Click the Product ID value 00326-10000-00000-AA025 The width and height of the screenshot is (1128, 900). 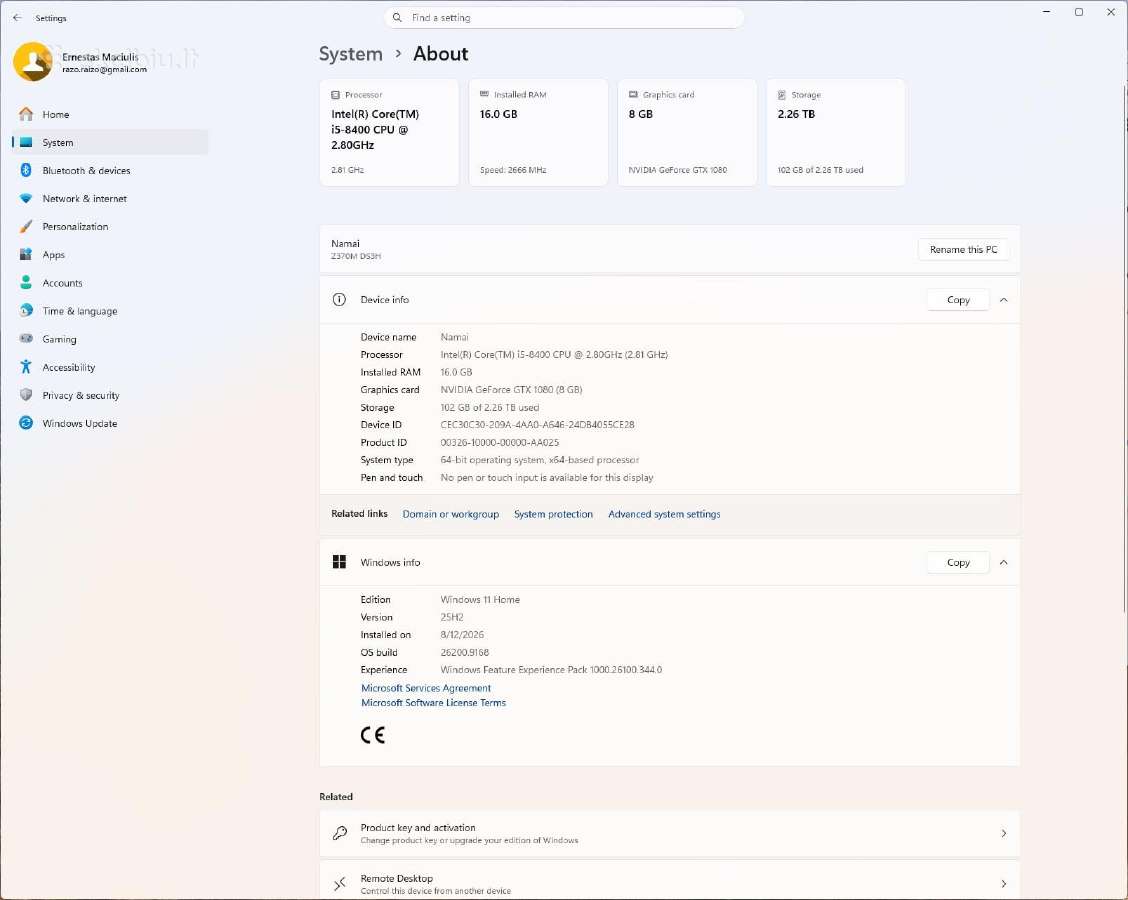click(x=499, y=442)
